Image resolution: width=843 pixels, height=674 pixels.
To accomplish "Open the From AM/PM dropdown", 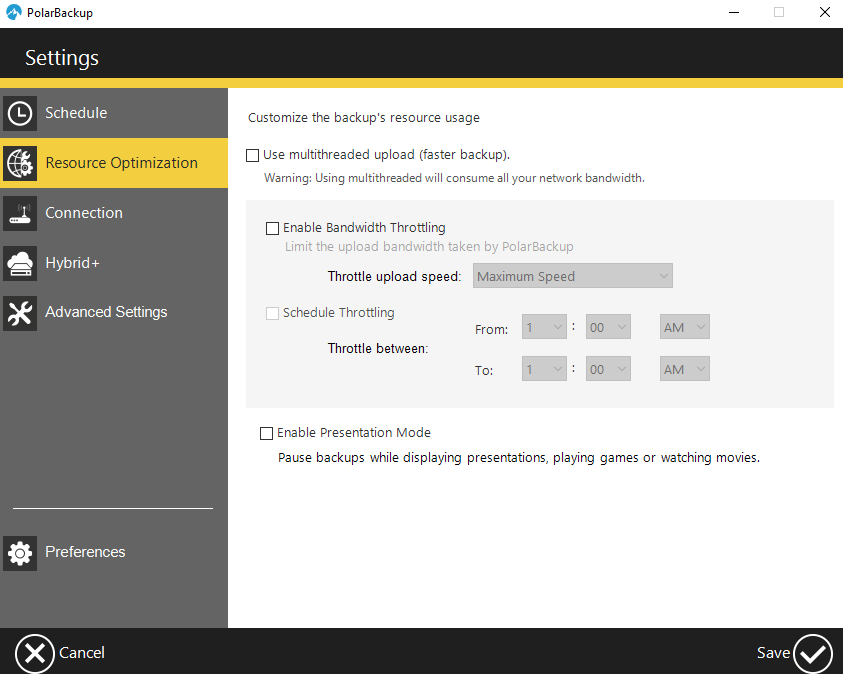I will point(684,327).
